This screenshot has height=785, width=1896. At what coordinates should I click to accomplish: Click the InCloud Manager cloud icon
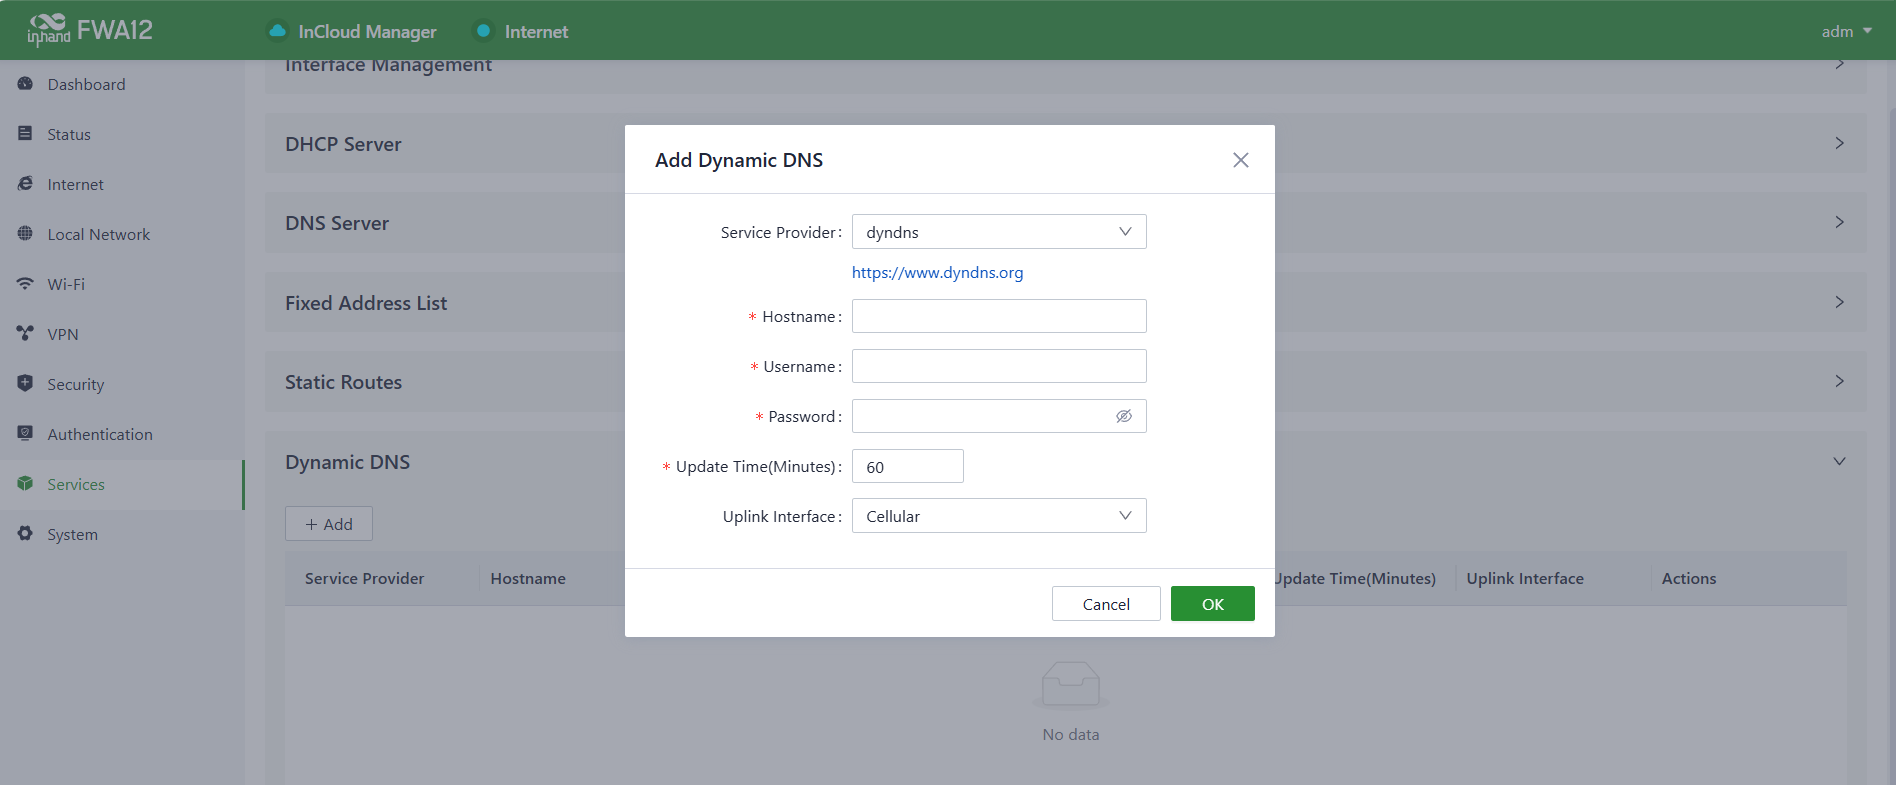click(278, 31)
